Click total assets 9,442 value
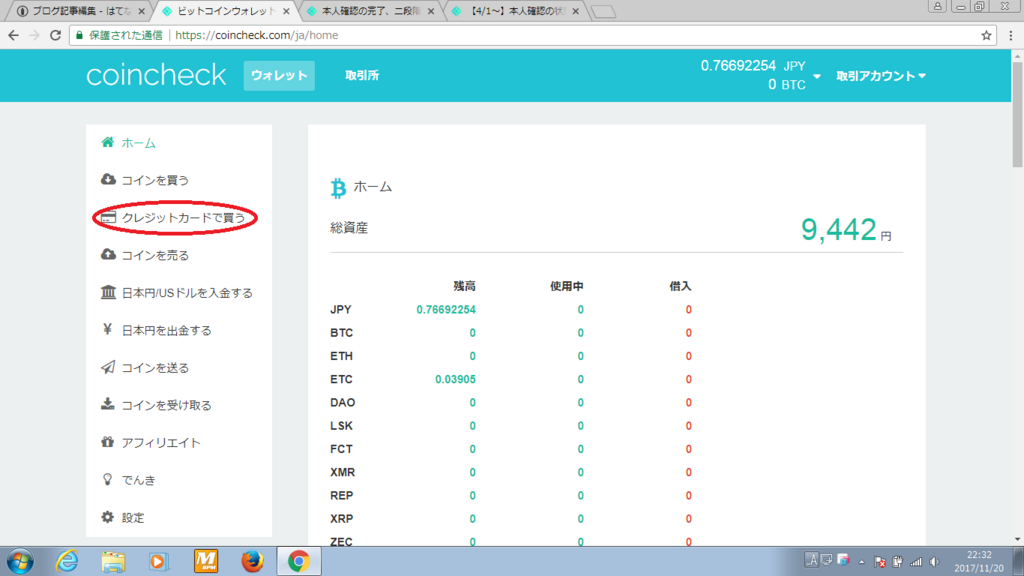The image size is (1024, 576). click(x=839, y=229)
